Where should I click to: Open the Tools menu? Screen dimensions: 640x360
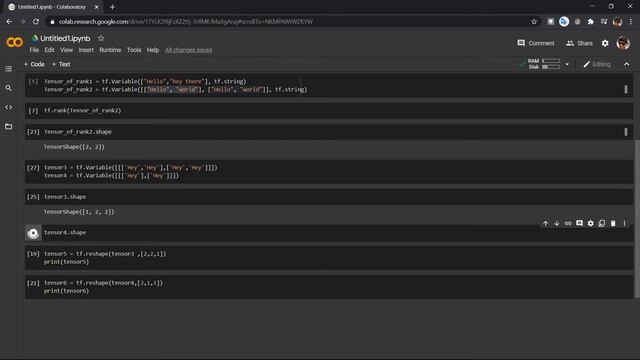tap(134, 50)
